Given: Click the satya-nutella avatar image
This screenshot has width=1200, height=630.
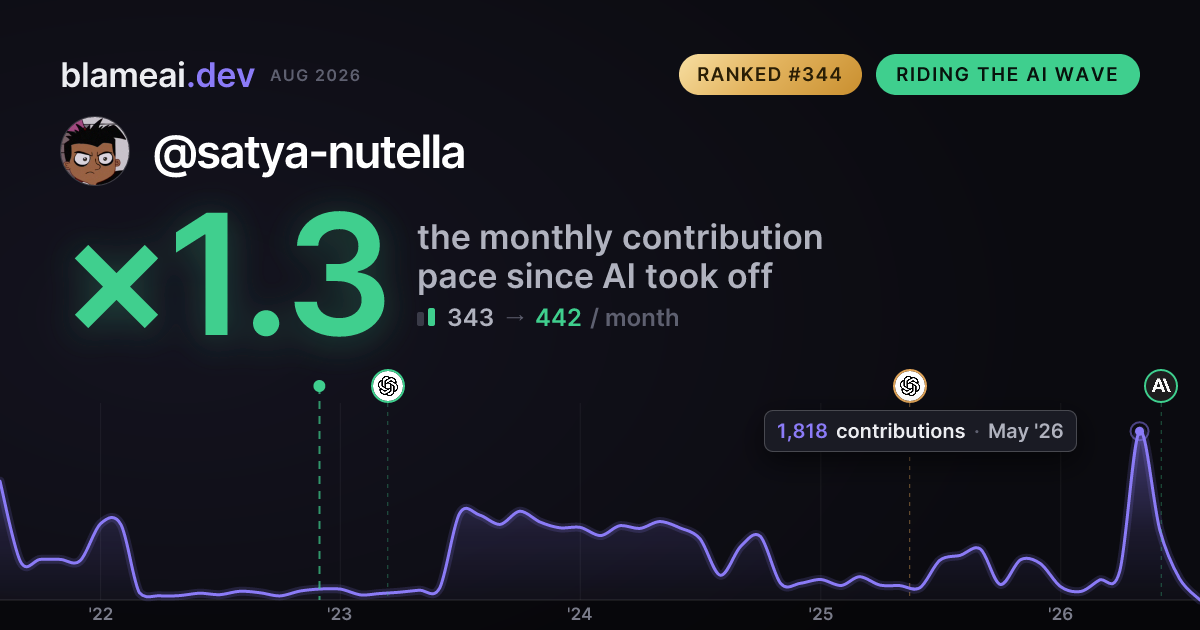Looking at the screenshot, I should pos(95,152).
